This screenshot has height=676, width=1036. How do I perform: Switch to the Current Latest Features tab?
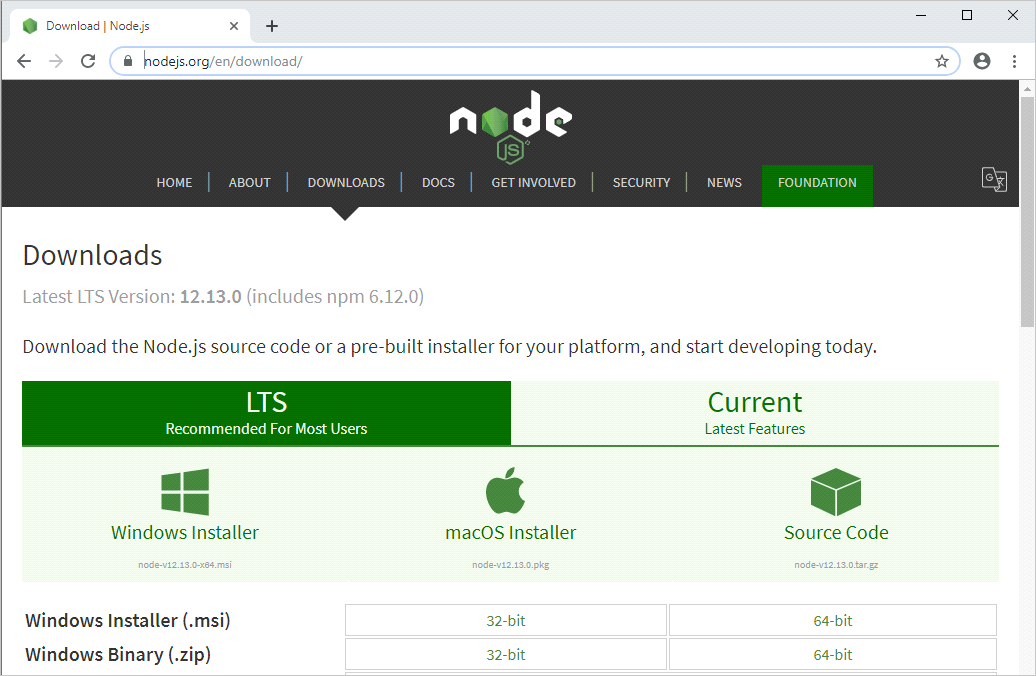755,412
